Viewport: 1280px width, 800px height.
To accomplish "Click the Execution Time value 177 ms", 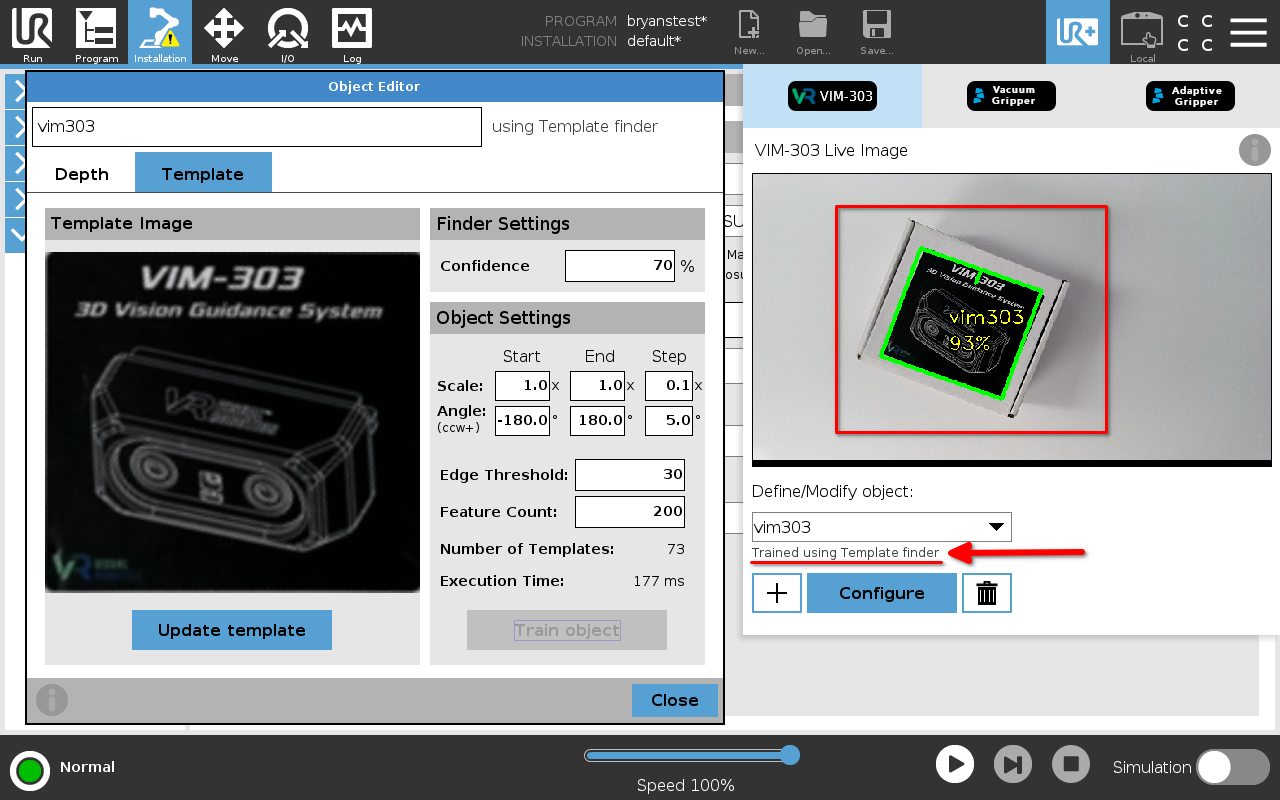I will (x=659, y=581).
